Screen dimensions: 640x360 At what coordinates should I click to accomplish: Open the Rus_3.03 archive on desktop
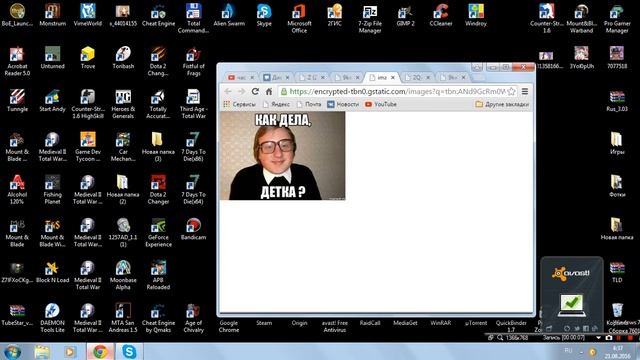pos(617,100)
